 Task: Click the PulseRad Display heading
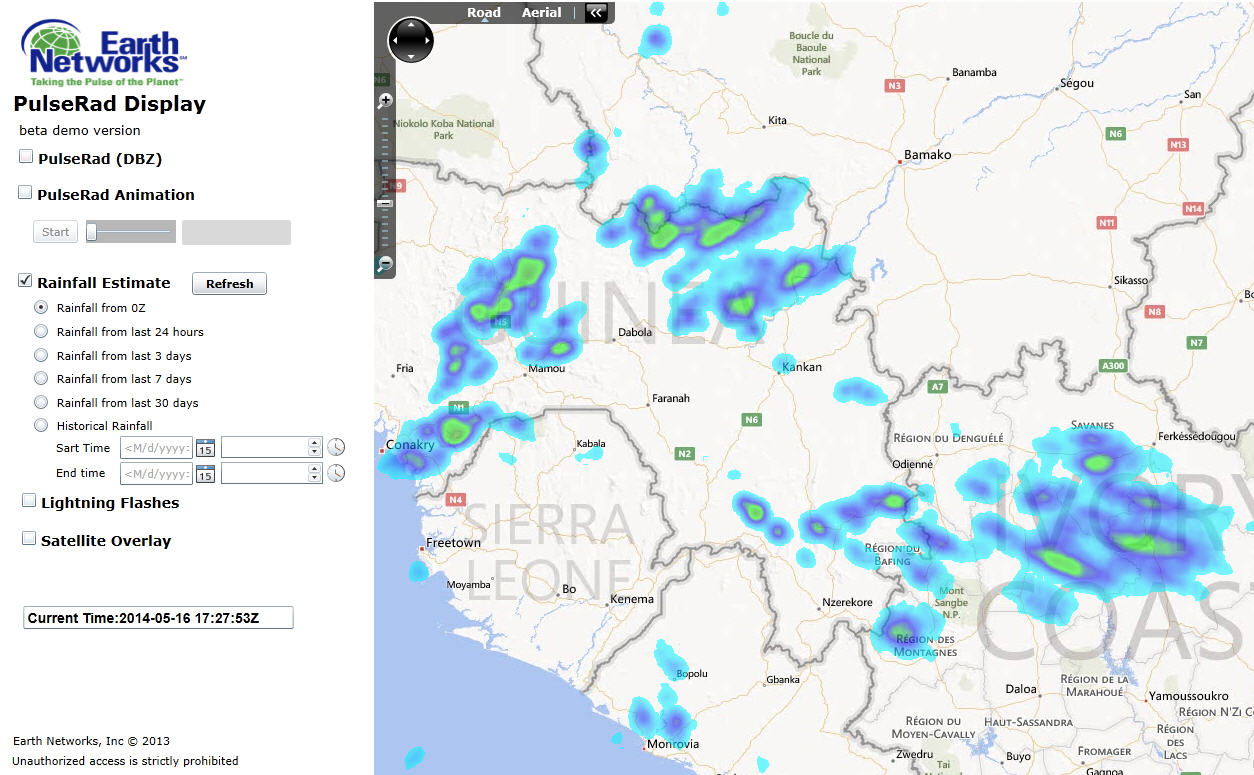coord(110,104)
